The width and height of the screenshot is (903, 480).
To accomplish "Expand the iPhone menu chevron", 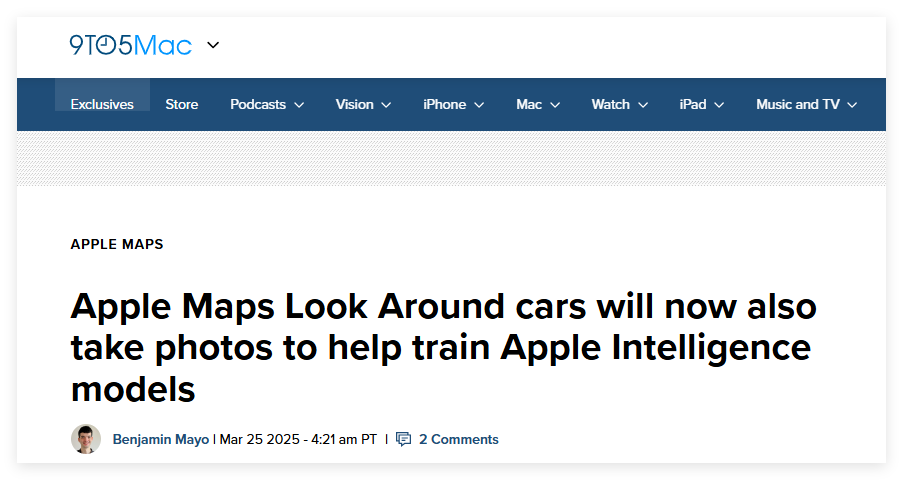I will 479,105.
